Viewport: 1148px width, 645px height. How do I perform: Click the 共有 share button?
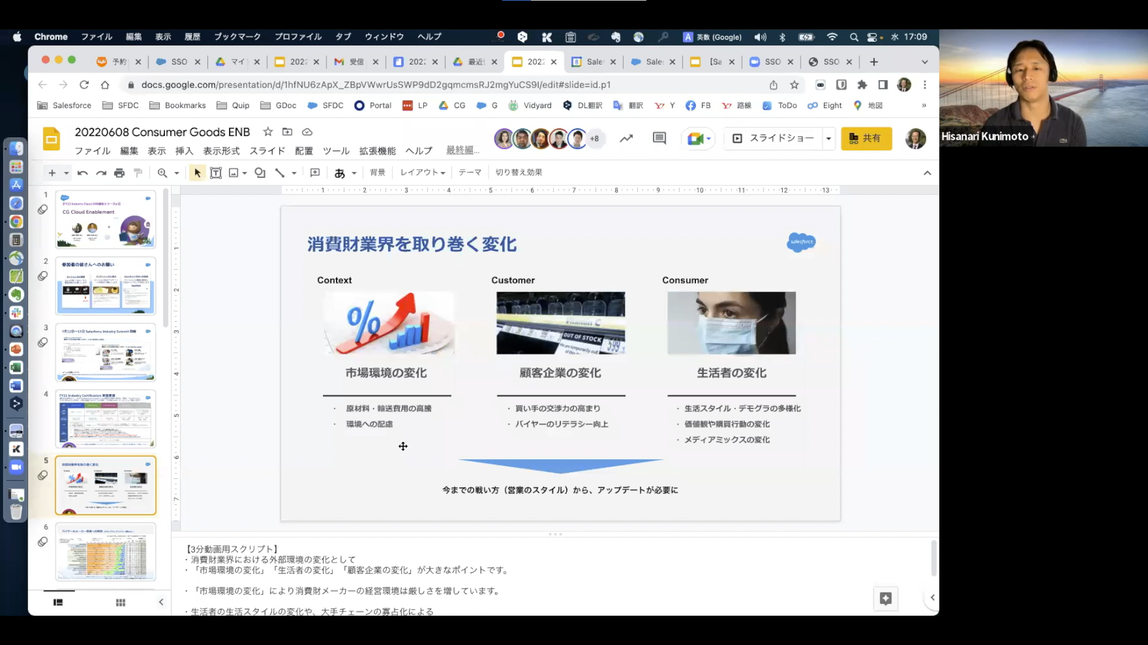click(866, 138)
